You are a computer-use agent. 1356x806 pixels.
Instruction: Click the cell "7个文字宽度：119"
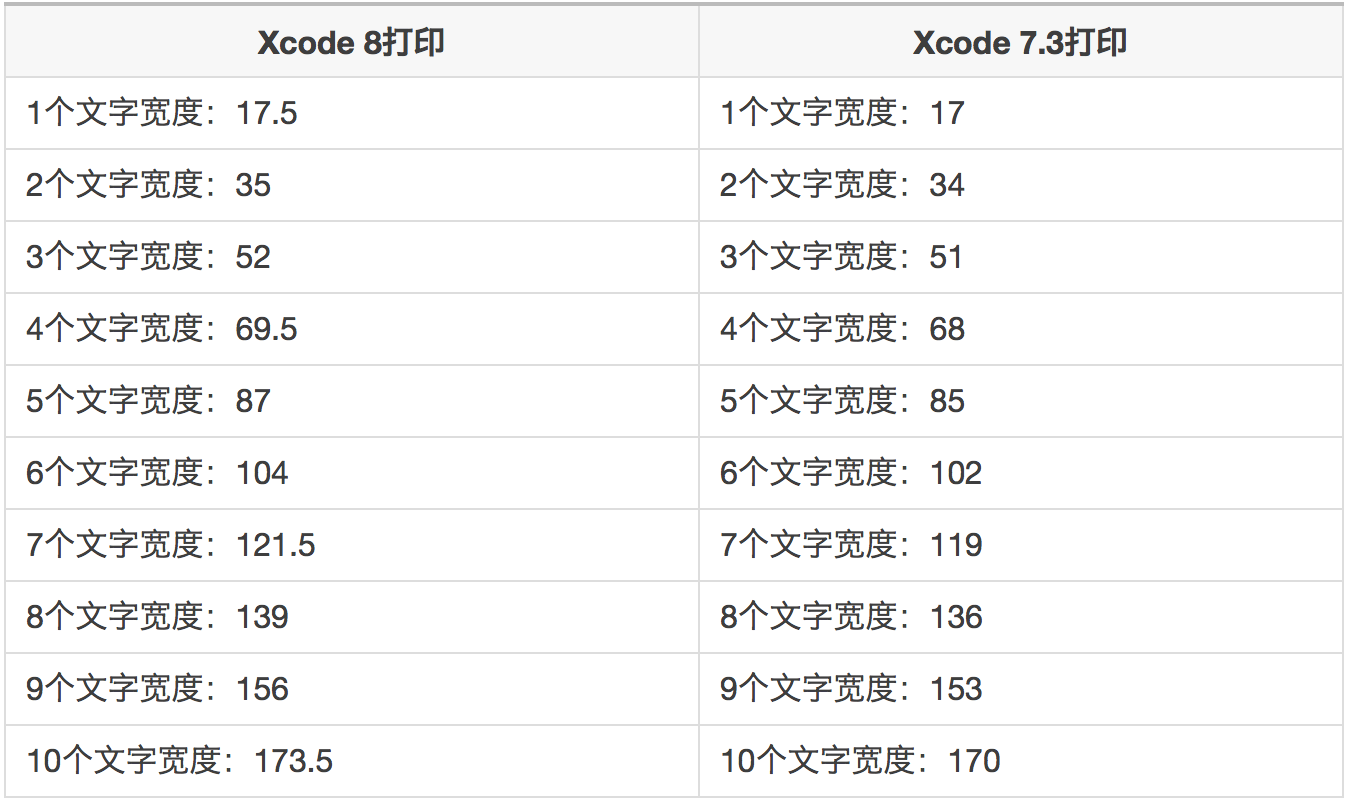pyautogui.click(x=851, y=545)
